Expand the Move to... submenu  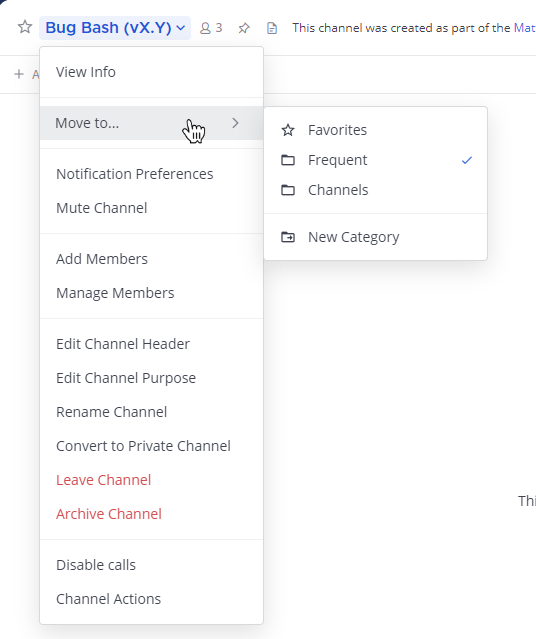pos(152,123)
